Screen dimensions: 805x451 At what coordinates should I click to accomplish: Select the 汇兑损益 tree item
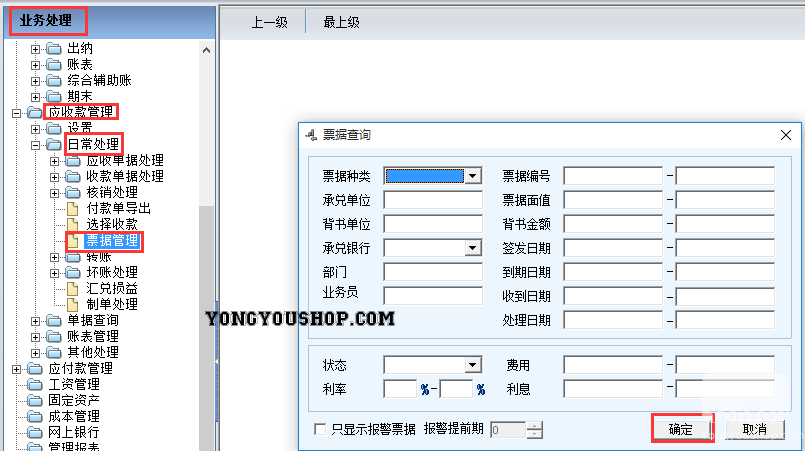(112, 289)
